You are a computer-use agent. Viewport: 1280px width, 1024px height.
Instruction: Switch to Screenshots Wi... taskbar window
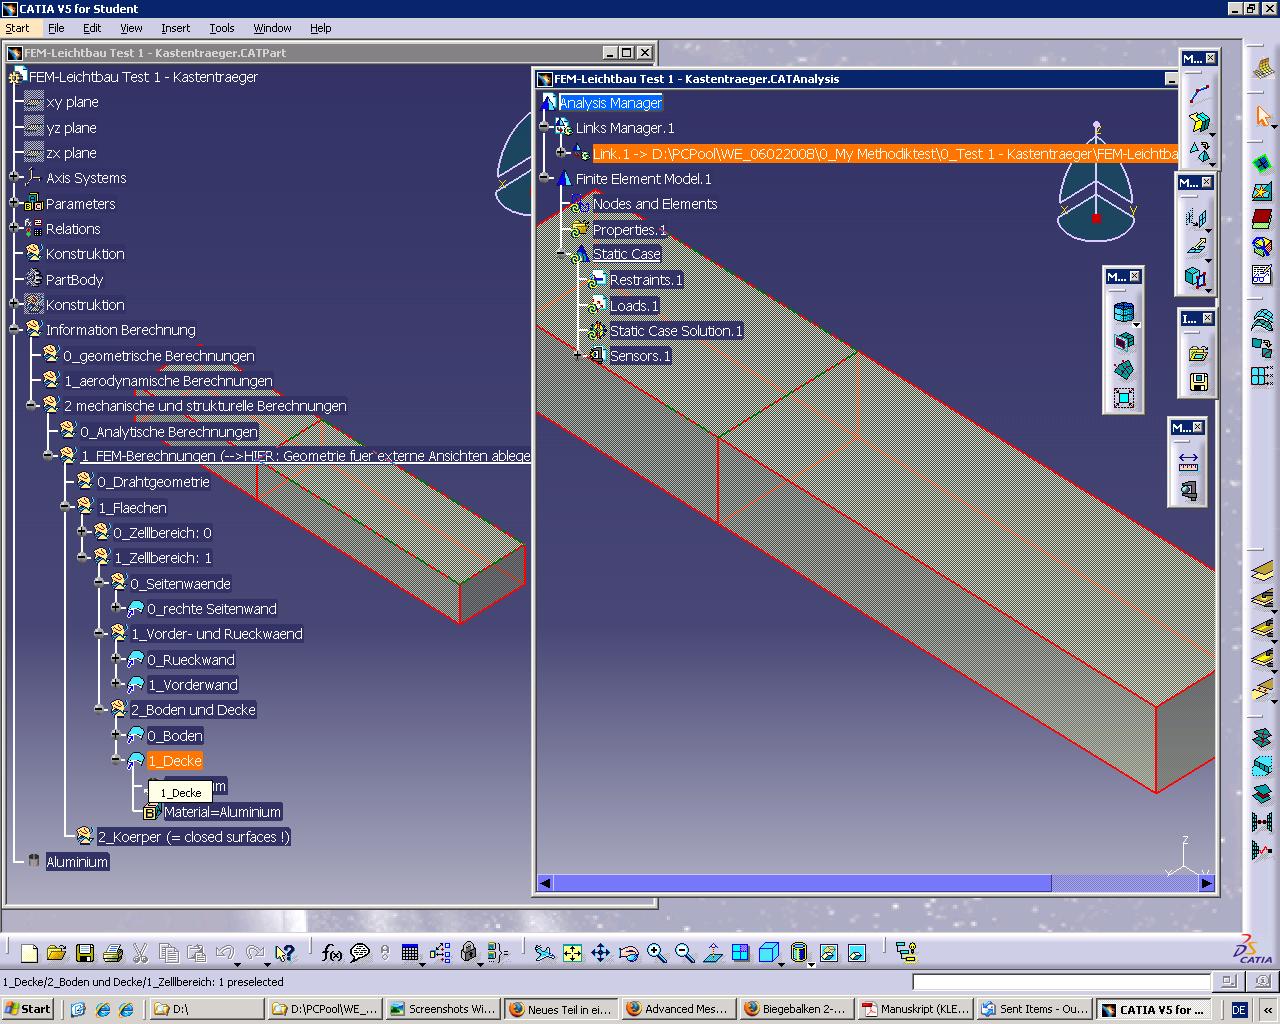coord(441,1009)
